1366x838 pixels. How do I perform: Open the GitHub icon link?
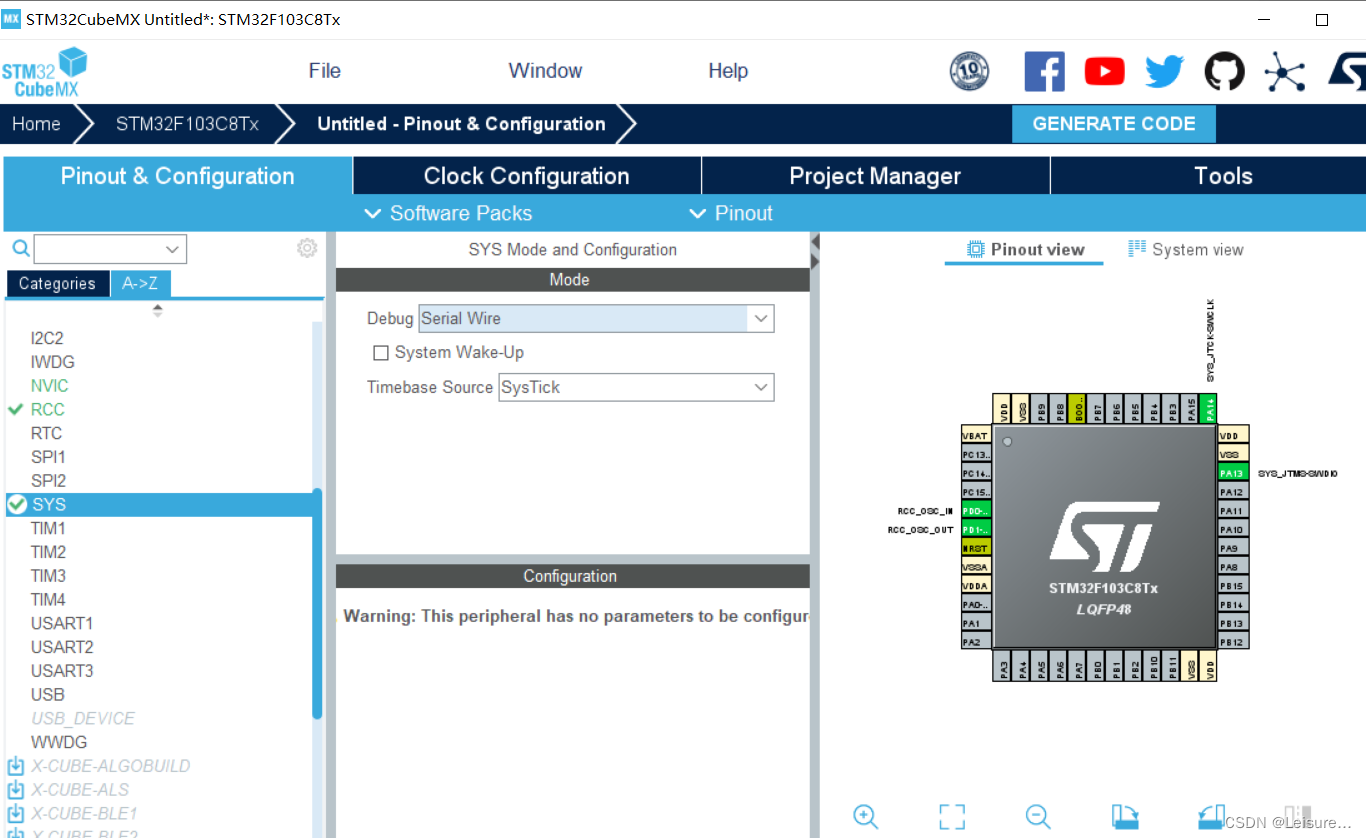pos(1224,72)
